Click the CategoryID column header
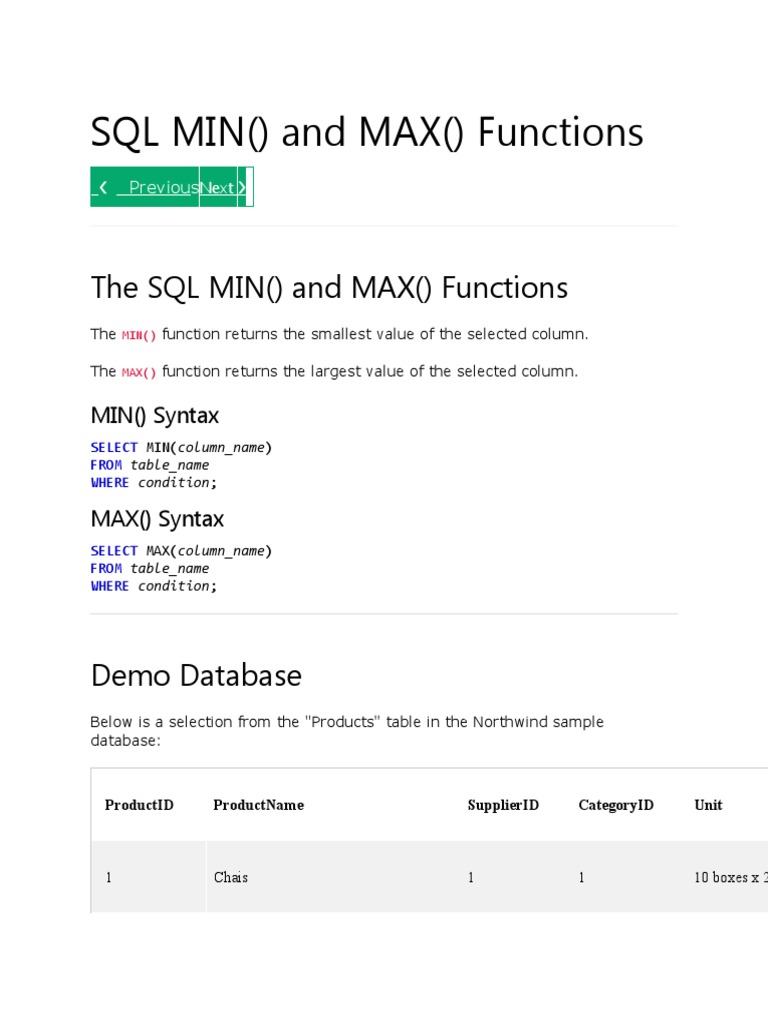768x1024 pixels. pos(616,805)
